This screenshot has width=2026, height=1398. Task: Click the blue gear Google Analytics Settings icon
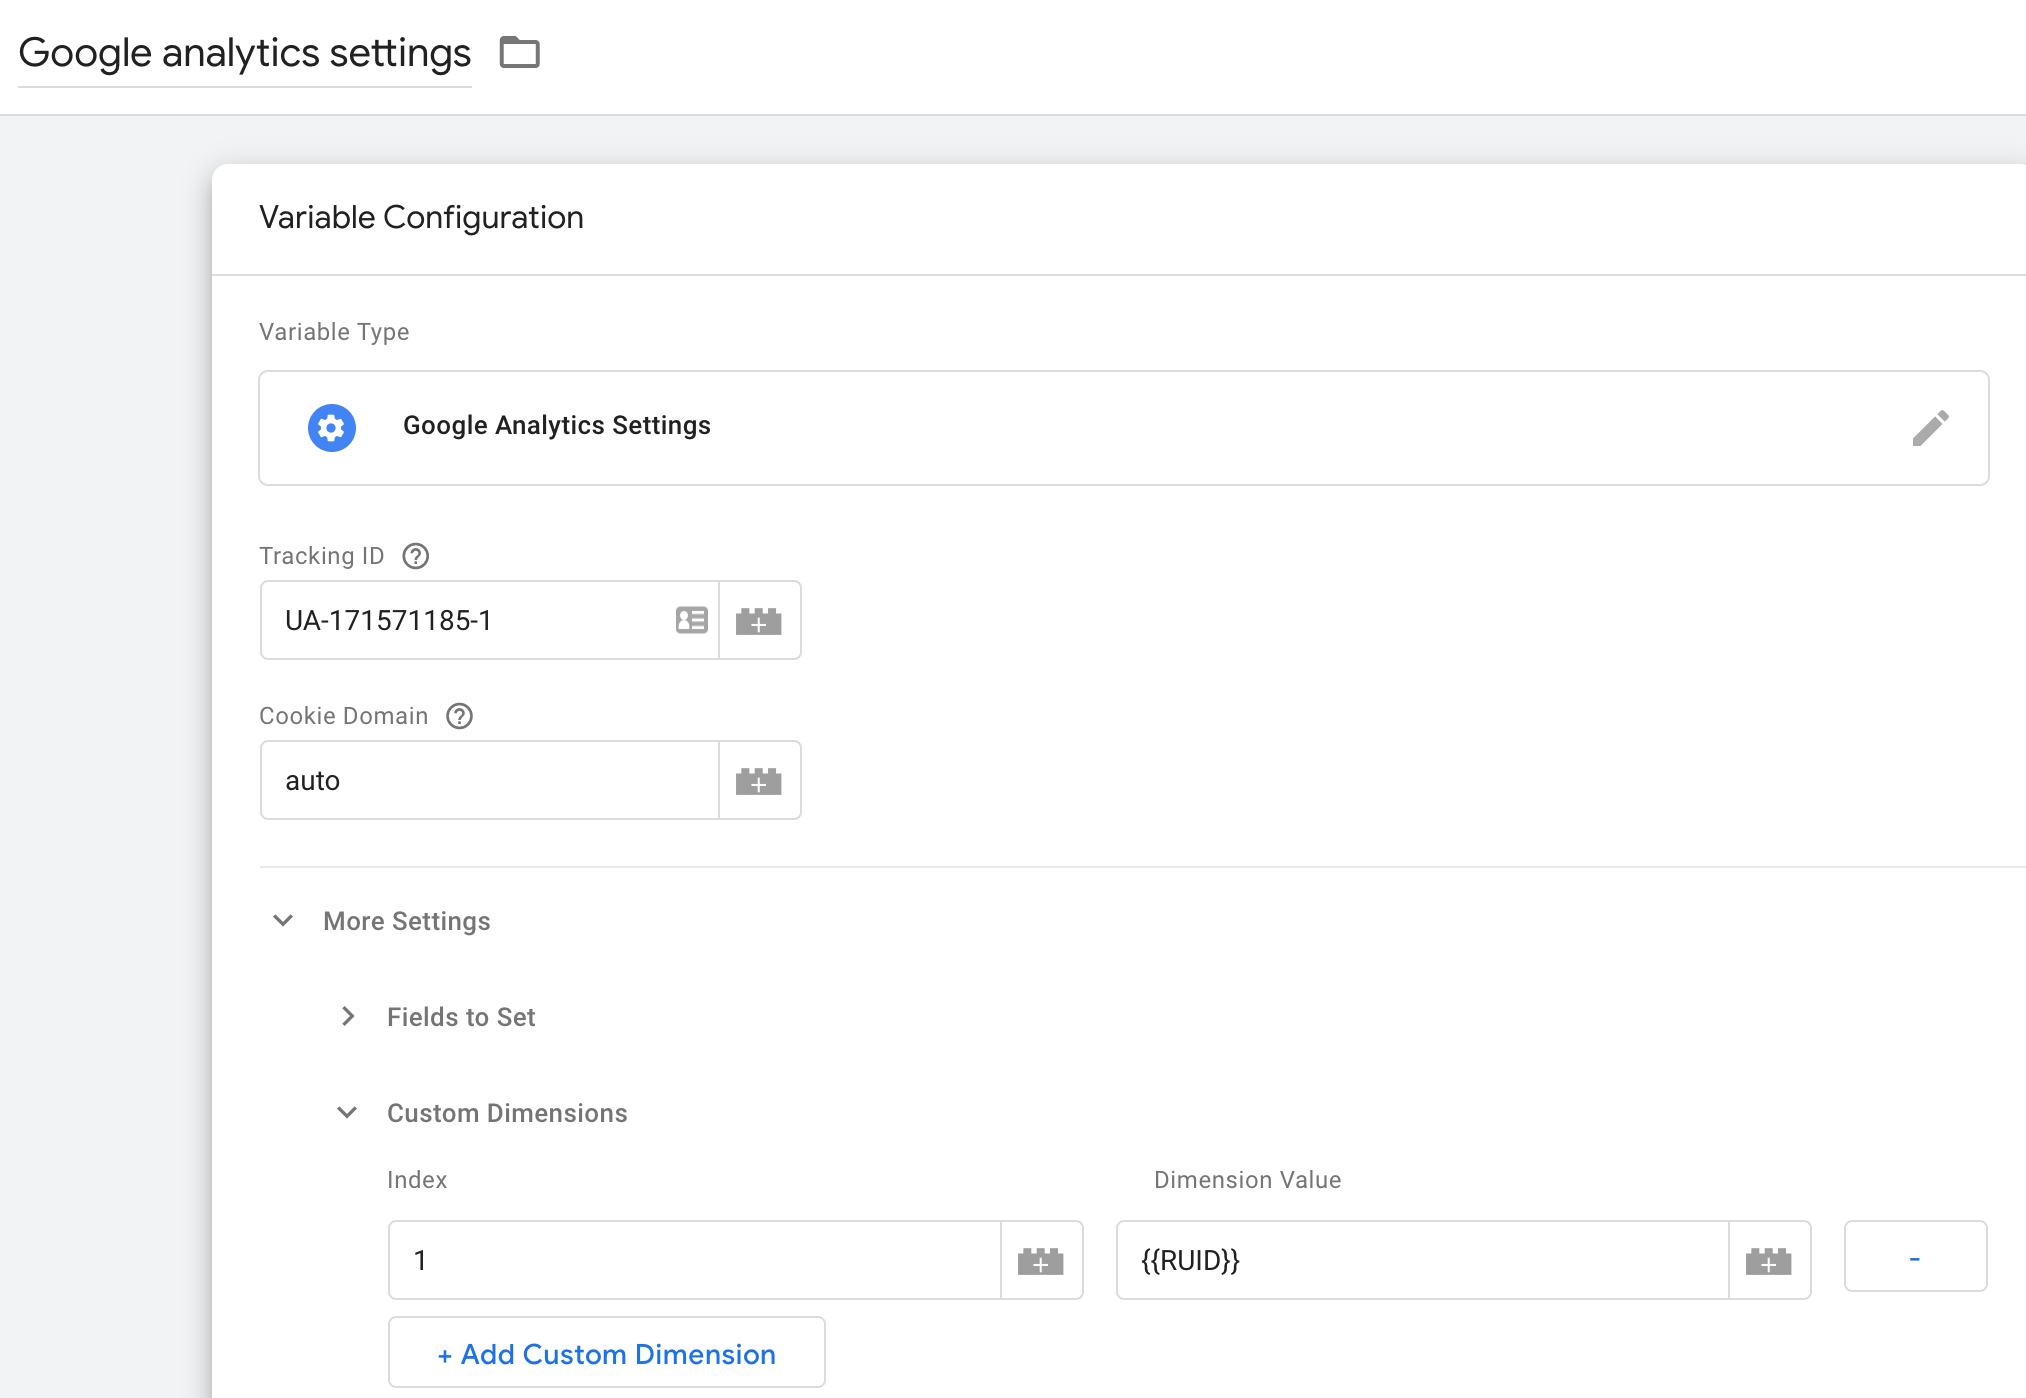tap(332, 428)
